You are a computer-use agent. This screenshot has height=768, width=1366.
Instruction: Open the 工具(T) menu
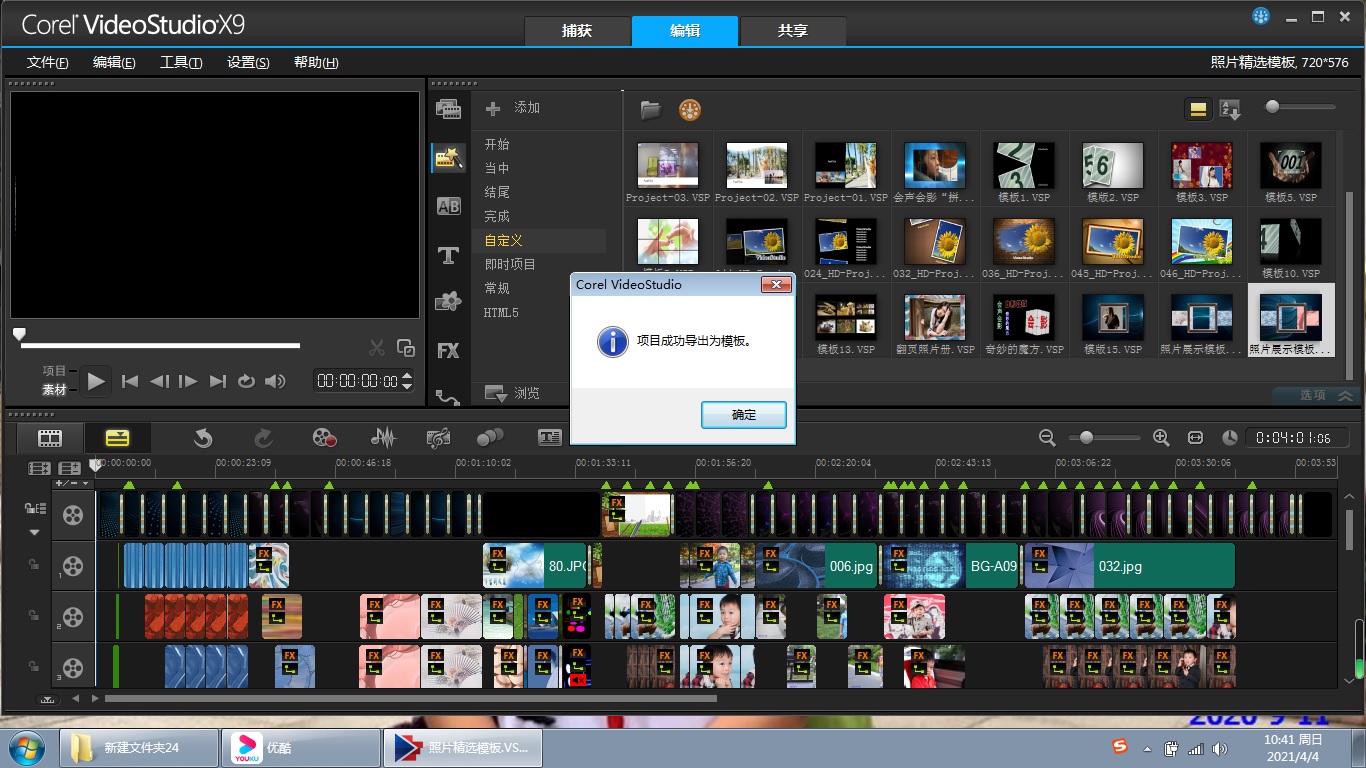[x=181, y=62]
